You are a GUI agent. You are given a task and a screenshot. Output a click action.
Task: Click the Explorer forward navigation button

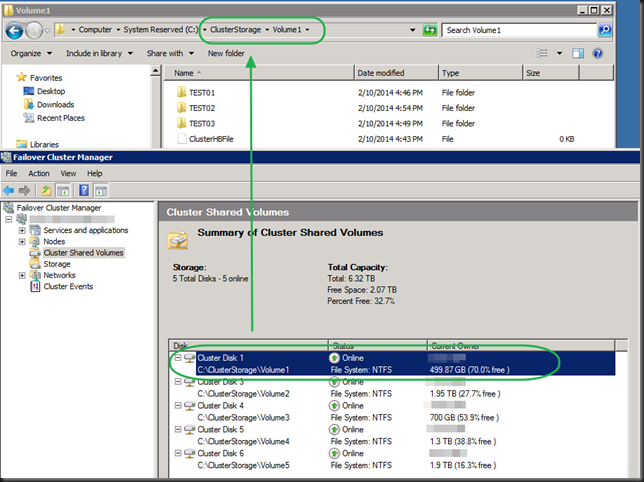34,30
